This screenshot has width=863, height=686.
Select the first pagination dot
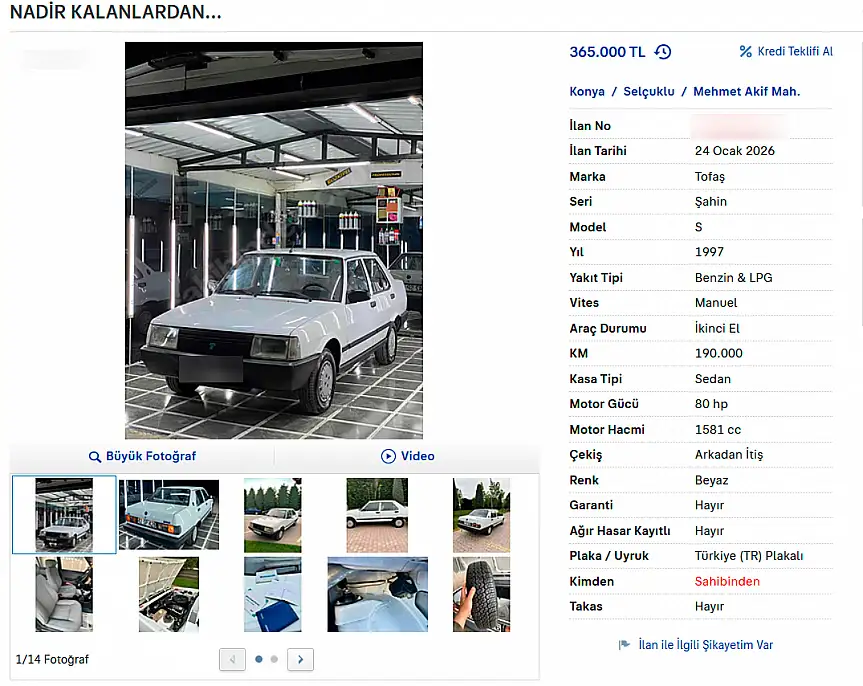259,659
